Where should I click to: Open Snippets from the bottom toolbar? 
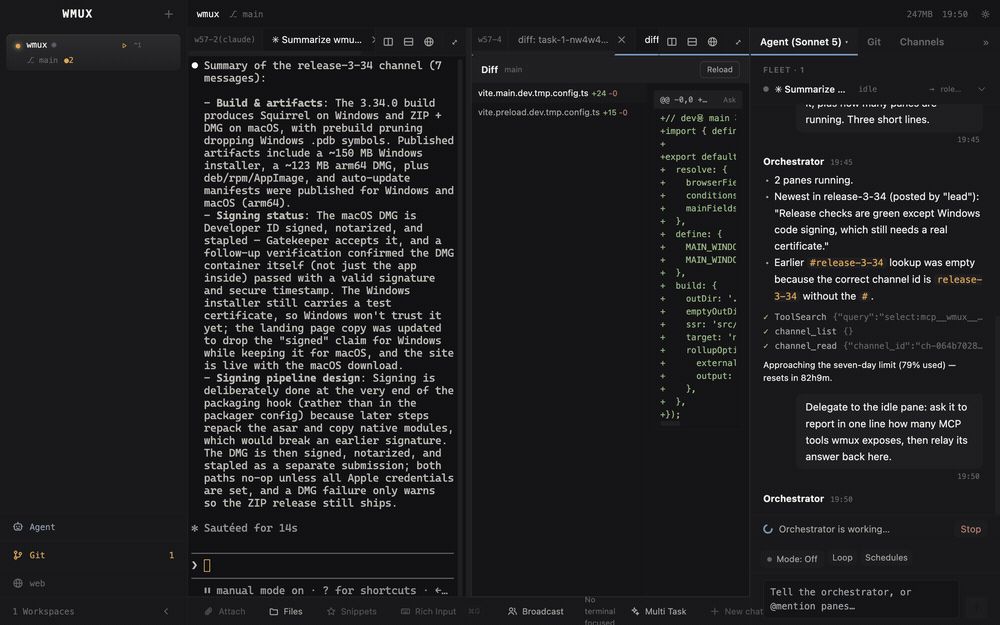pyautogui.click(x=351, y=611)
